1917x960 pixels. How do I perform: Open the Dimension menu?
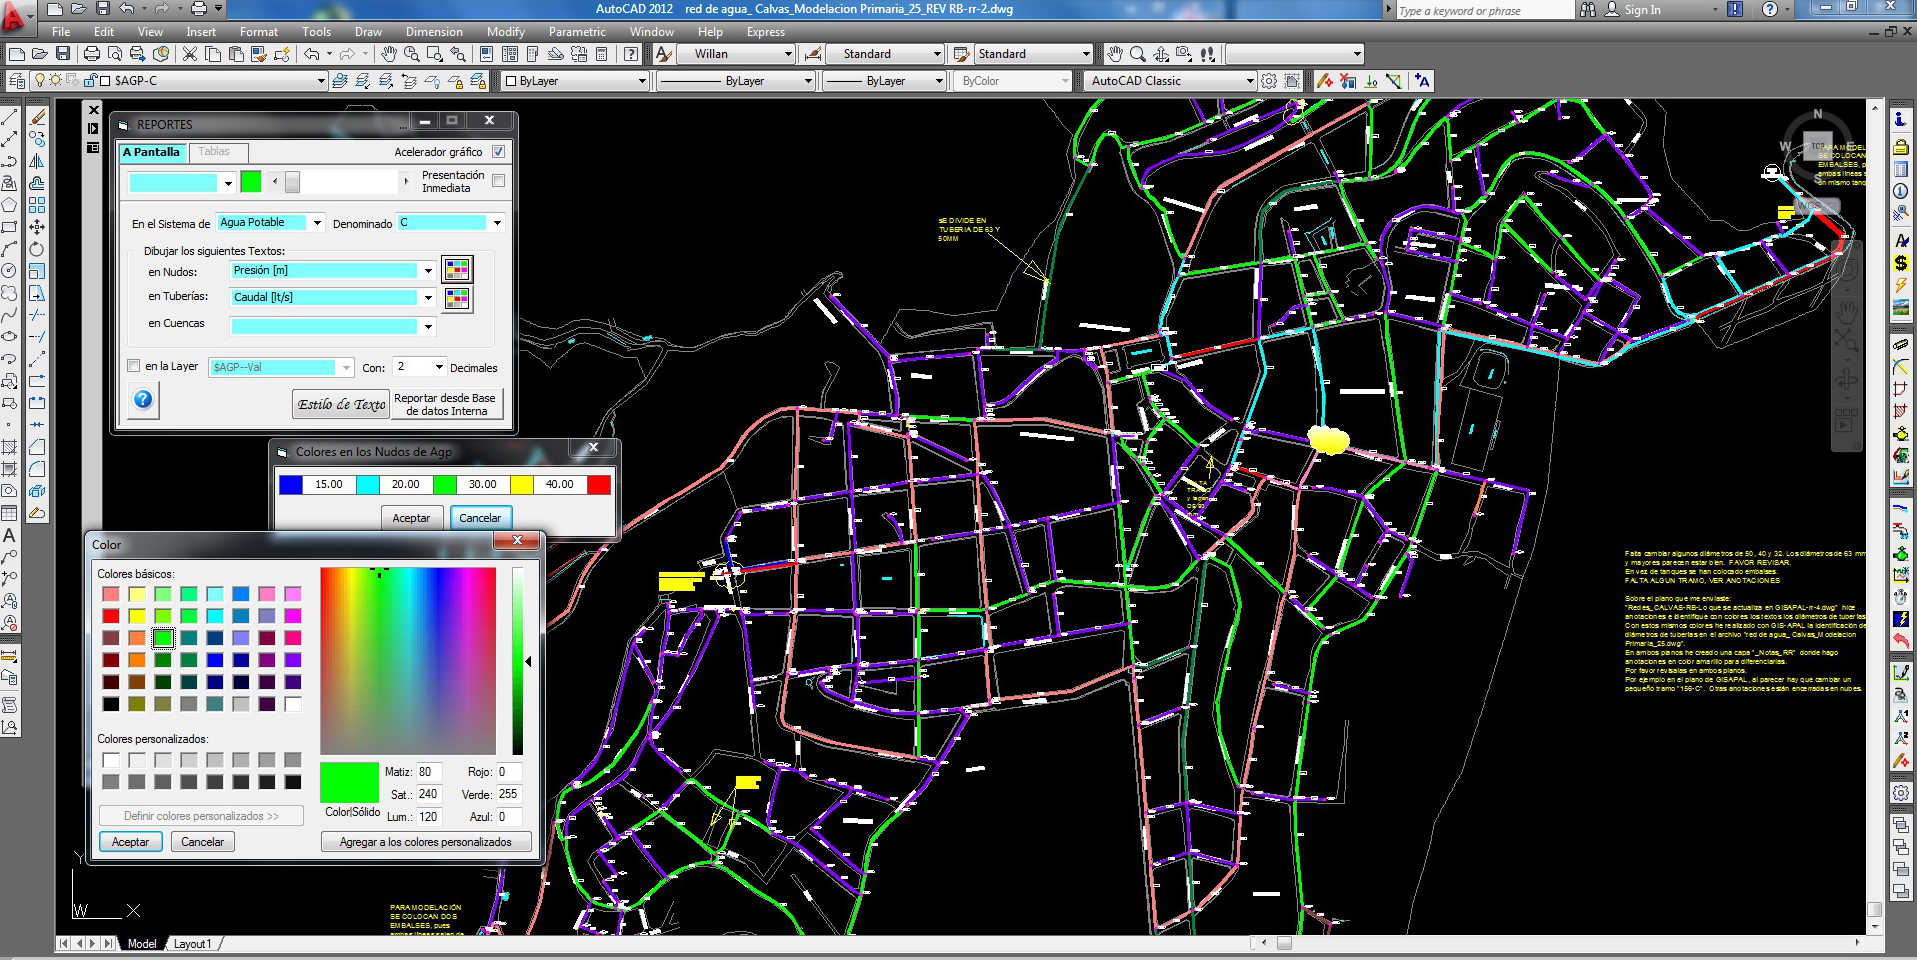click(x=433, y=32)
